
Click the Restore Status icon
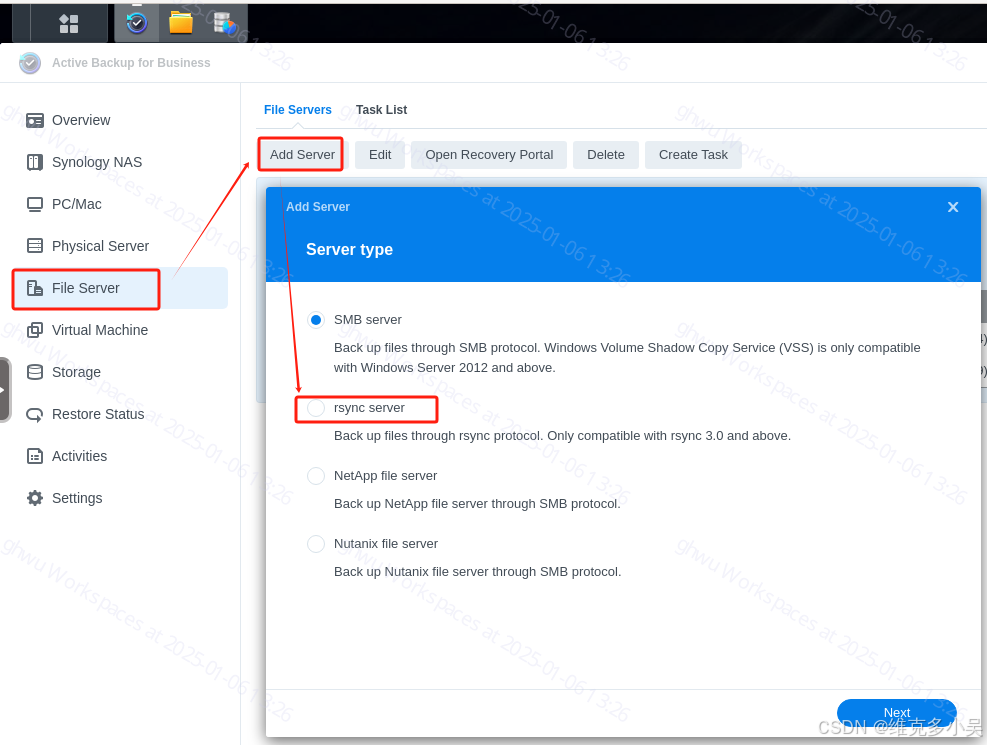(x=35, y=415)
